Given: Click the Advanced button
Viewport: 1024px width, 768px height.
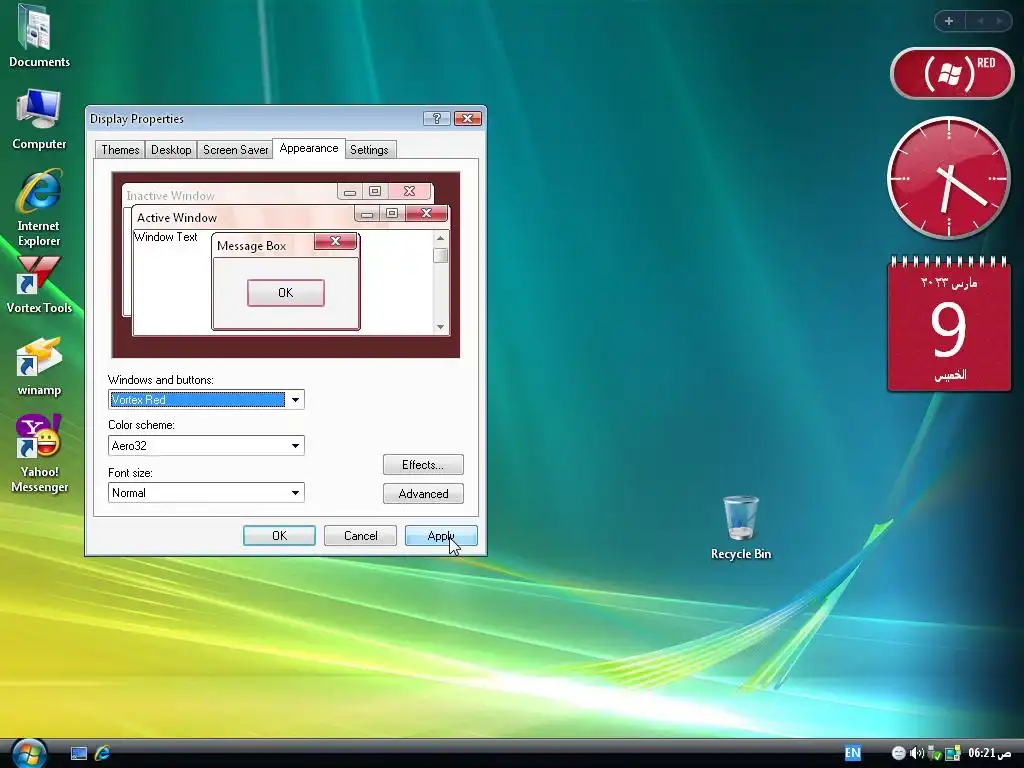Looking at the screenshot, I should click(x=423, y=494).
